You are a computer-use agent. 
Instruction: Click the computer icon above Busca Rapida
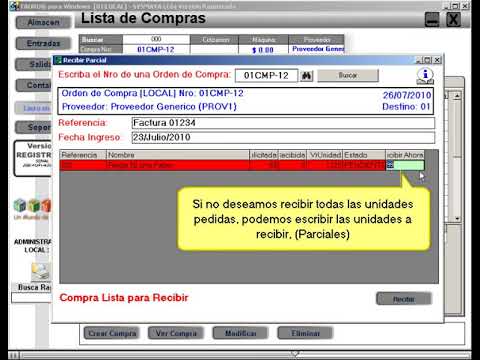(x=41, y=271)
